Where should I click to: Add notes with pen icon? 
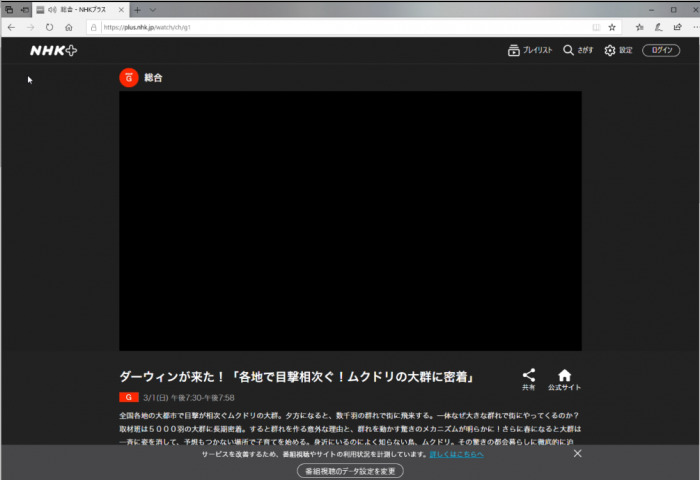[x=658, y=27]
